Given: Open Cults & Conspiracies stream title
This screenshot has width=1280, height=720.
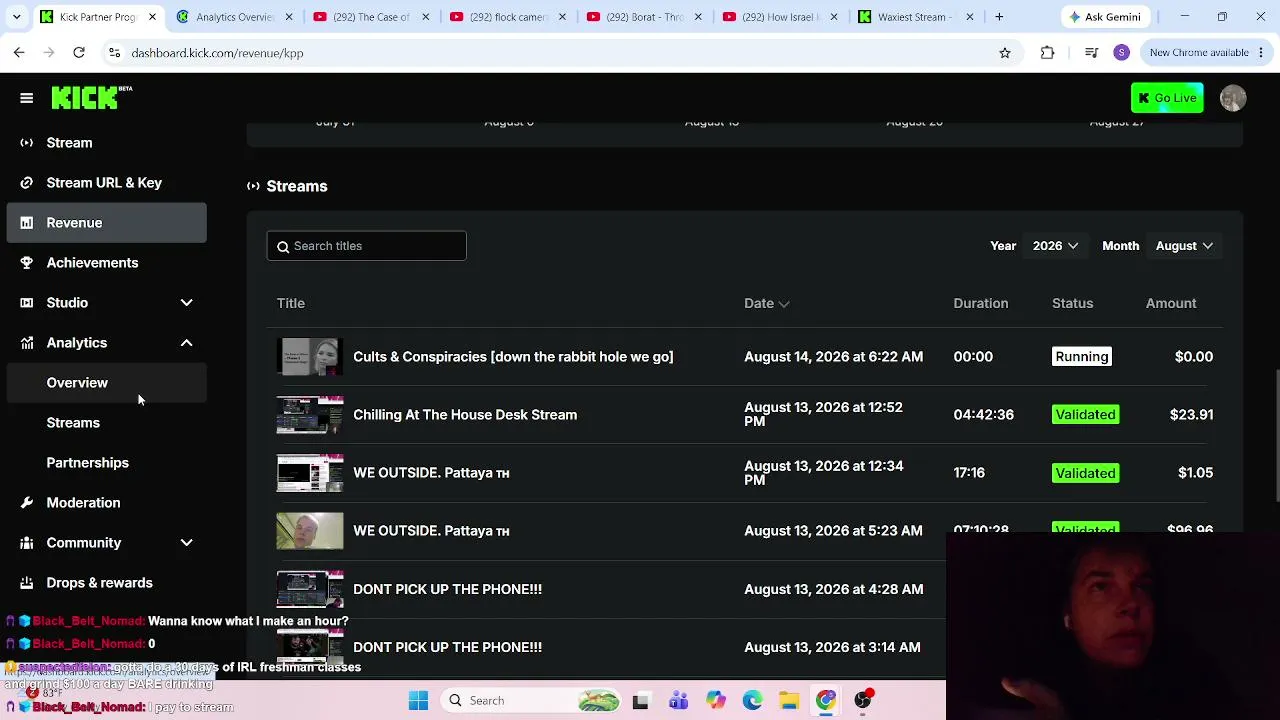Looking at the screenshot, I should 513,357.
